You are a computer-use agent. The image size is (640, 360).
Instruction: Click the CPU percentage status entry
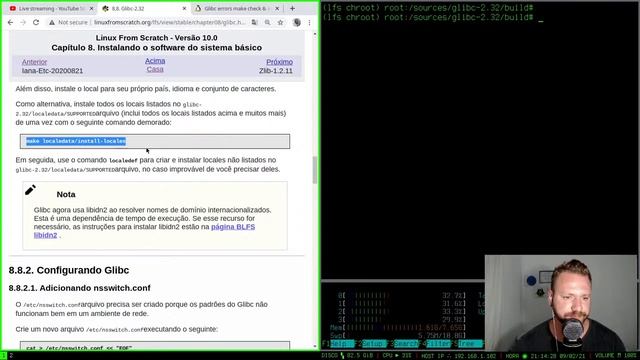397,356
